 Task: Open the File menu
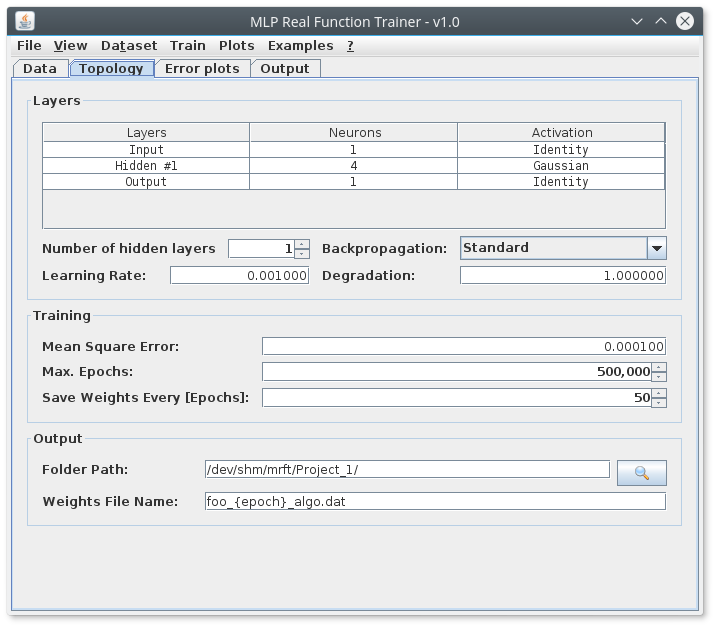tap(29, 46)
